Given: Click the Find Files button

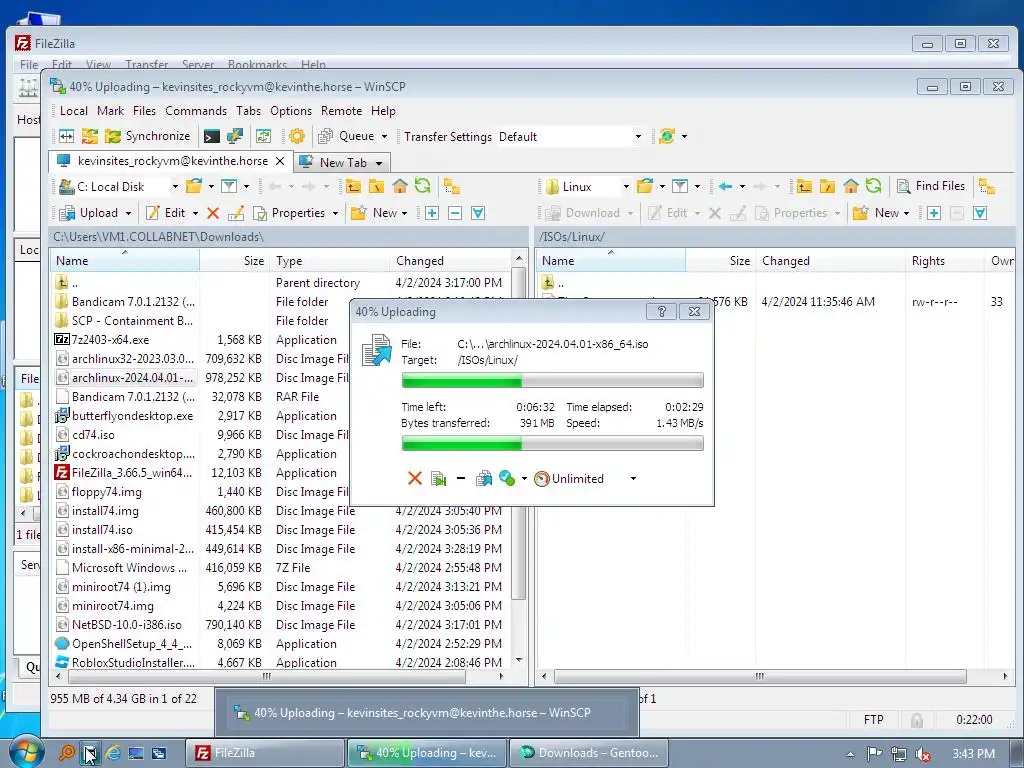Looking at the screenshot, I should 931,186.
